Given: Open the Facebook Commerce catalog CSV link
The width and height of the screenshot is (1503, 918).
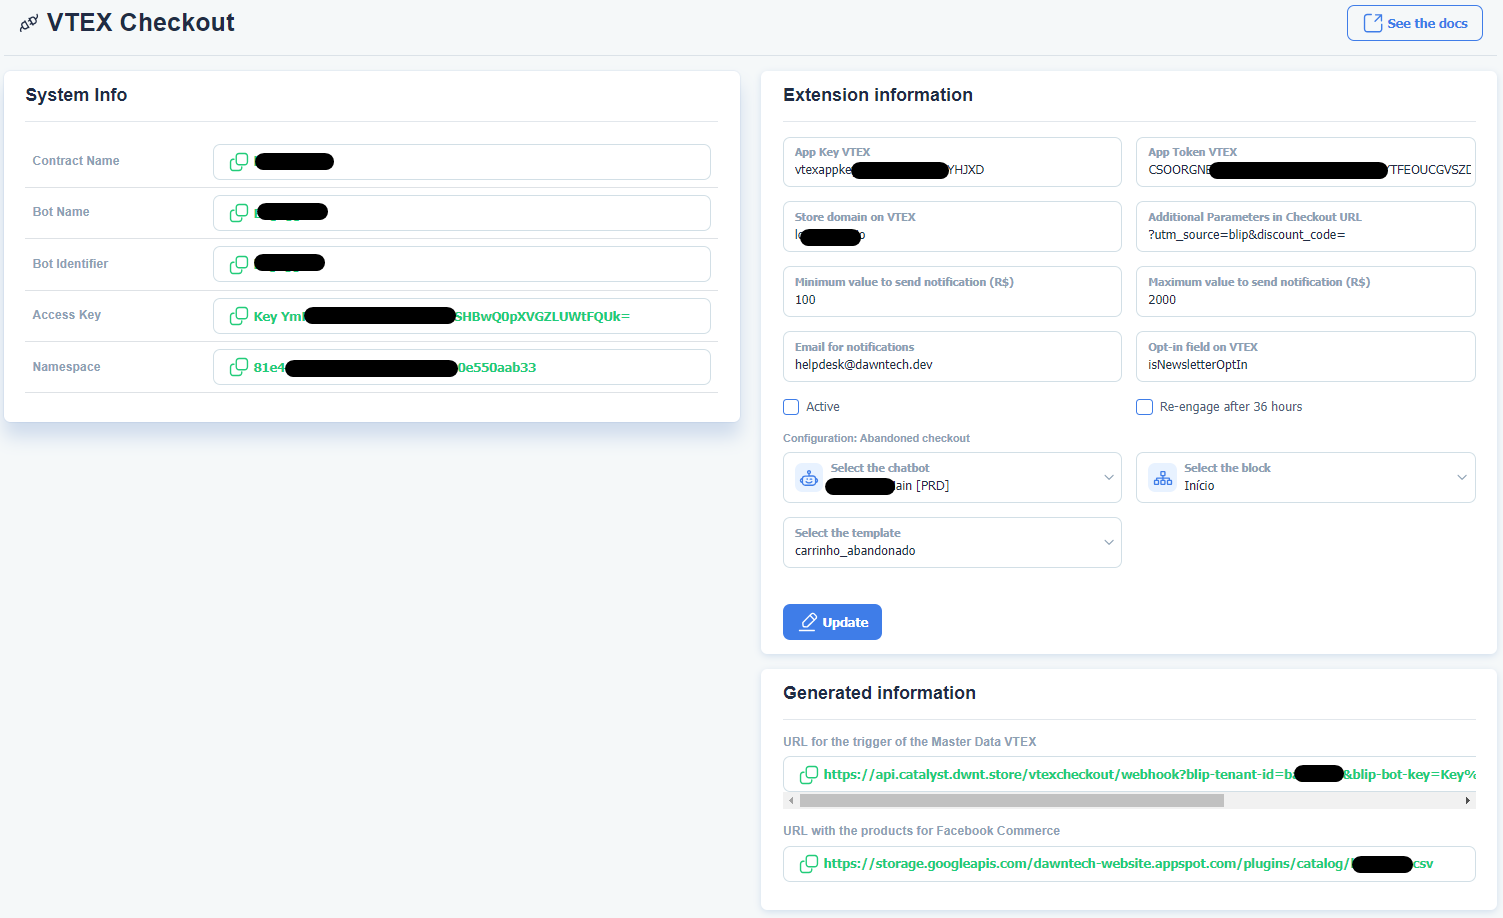Looking at the screenshot, I should [x=1128, y=863].
